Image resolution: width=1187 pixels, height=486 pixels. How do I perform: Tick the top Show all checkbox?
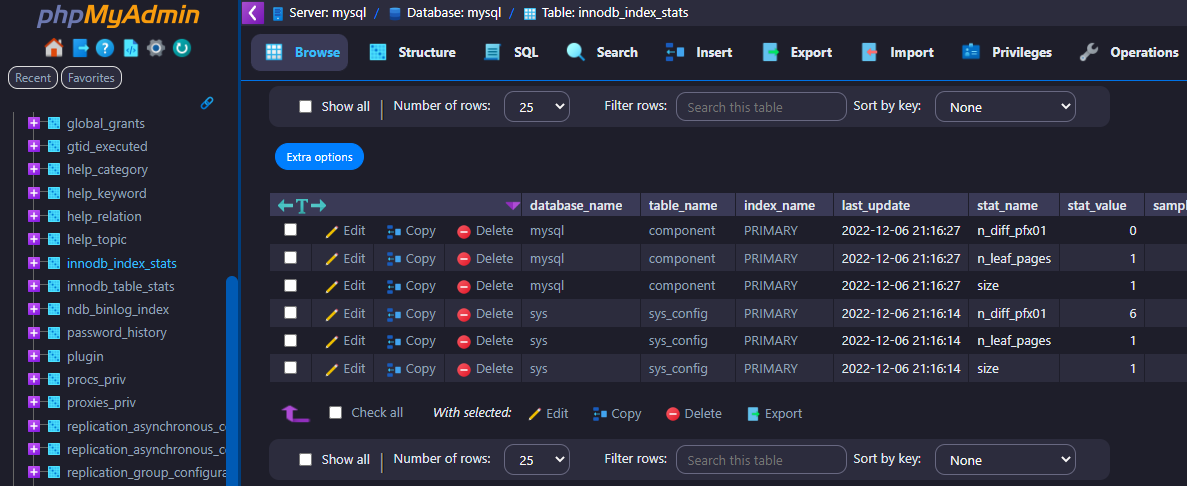coord(305,107)
